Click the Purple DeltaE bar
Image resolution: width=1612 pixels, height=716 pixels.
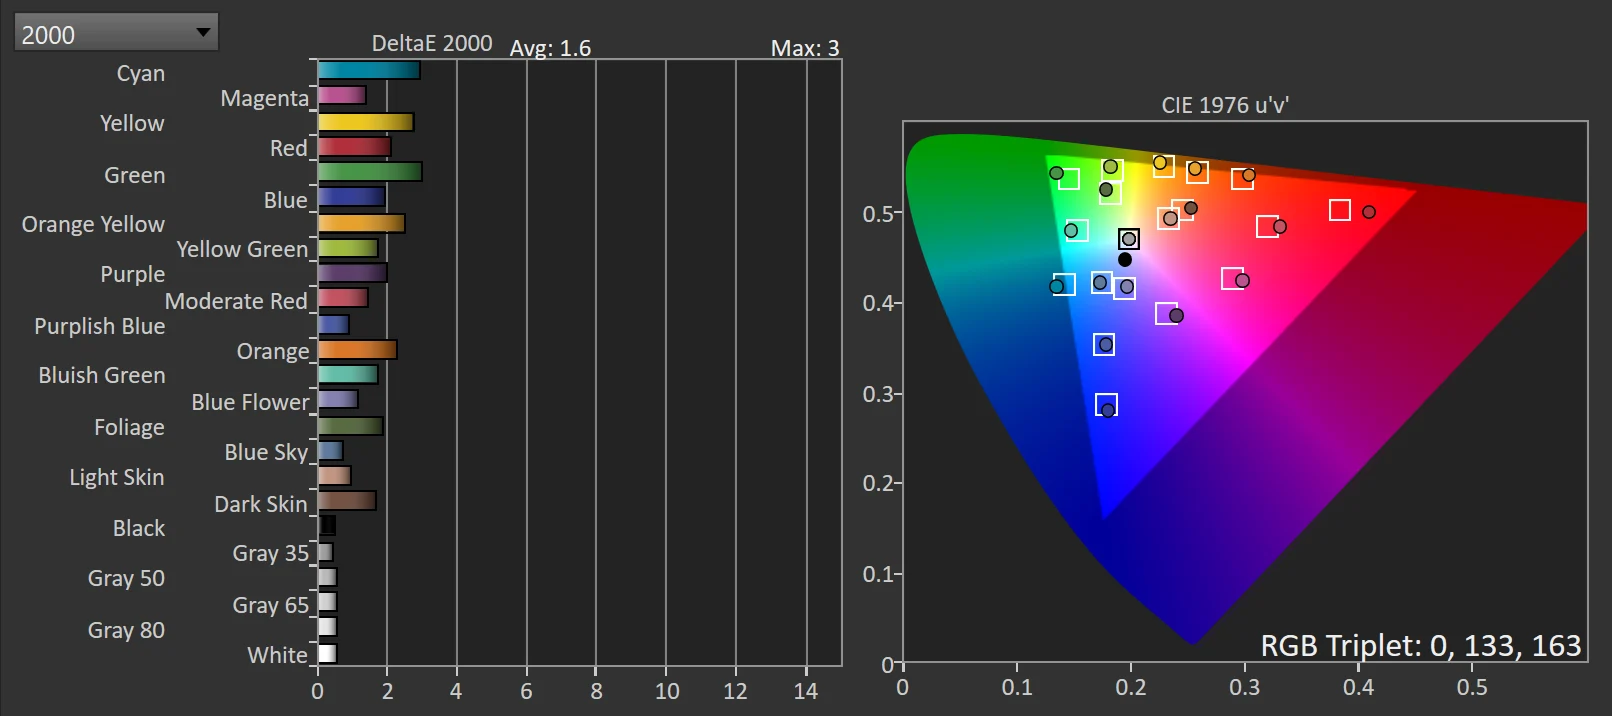[x=352, y=273]
